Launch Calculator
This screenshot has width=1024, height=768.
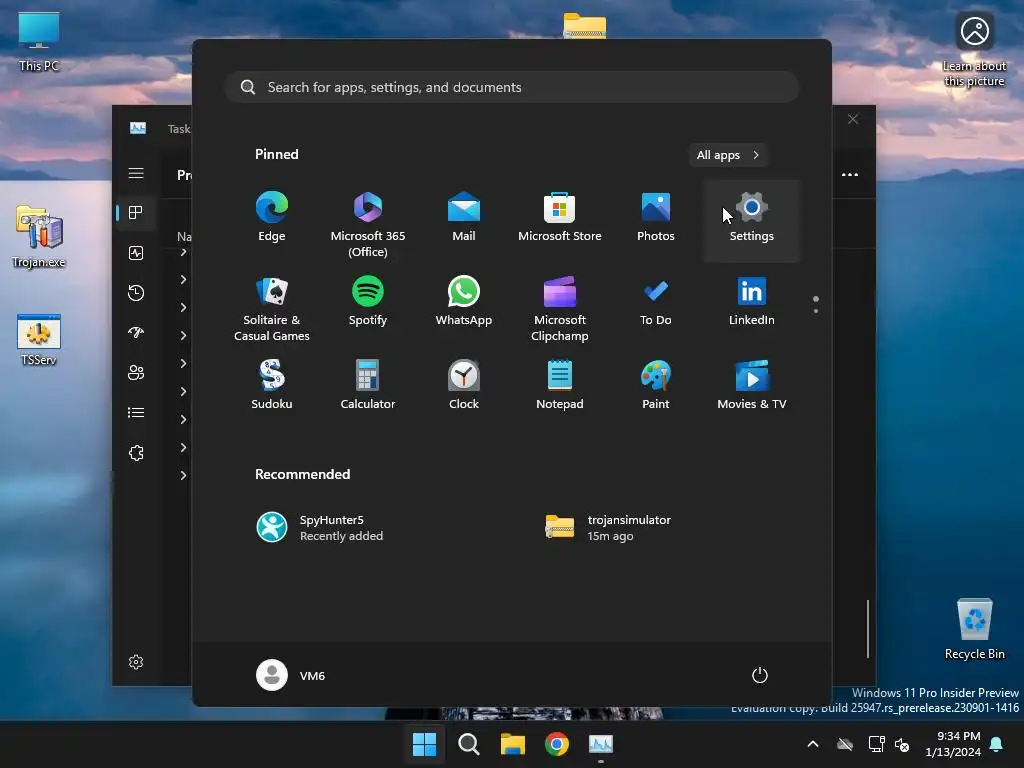point(368,385)
